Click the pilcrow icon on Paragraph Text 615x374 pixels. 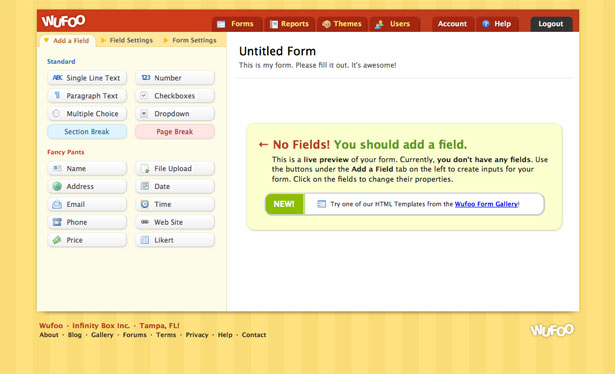tap(57, 95)
